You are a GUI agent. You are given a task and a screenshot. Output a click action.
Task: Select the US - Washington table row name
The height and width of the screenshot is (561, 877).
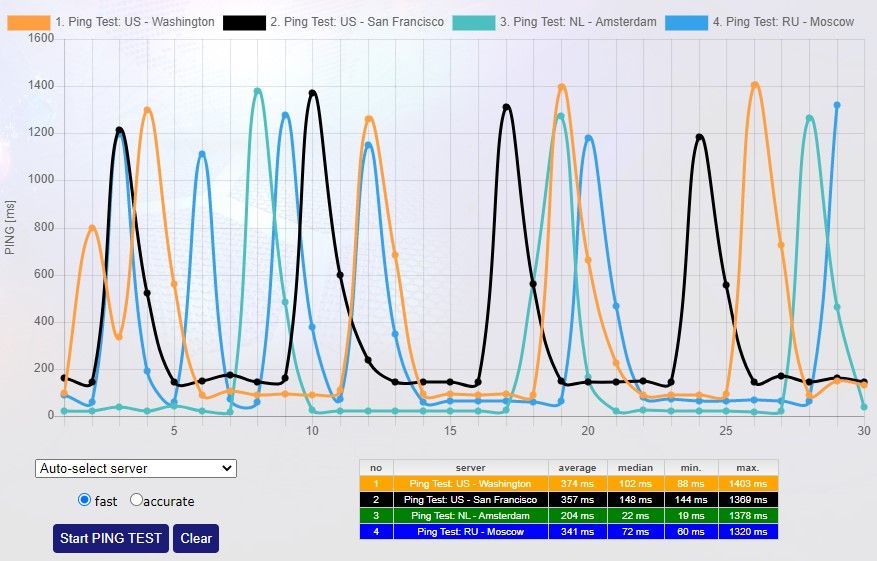470,483
